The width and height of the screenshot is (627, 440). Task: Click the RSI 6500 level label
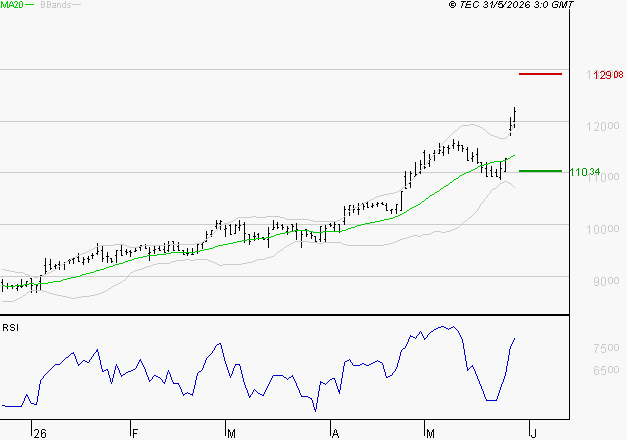click(x=606, y=370)
